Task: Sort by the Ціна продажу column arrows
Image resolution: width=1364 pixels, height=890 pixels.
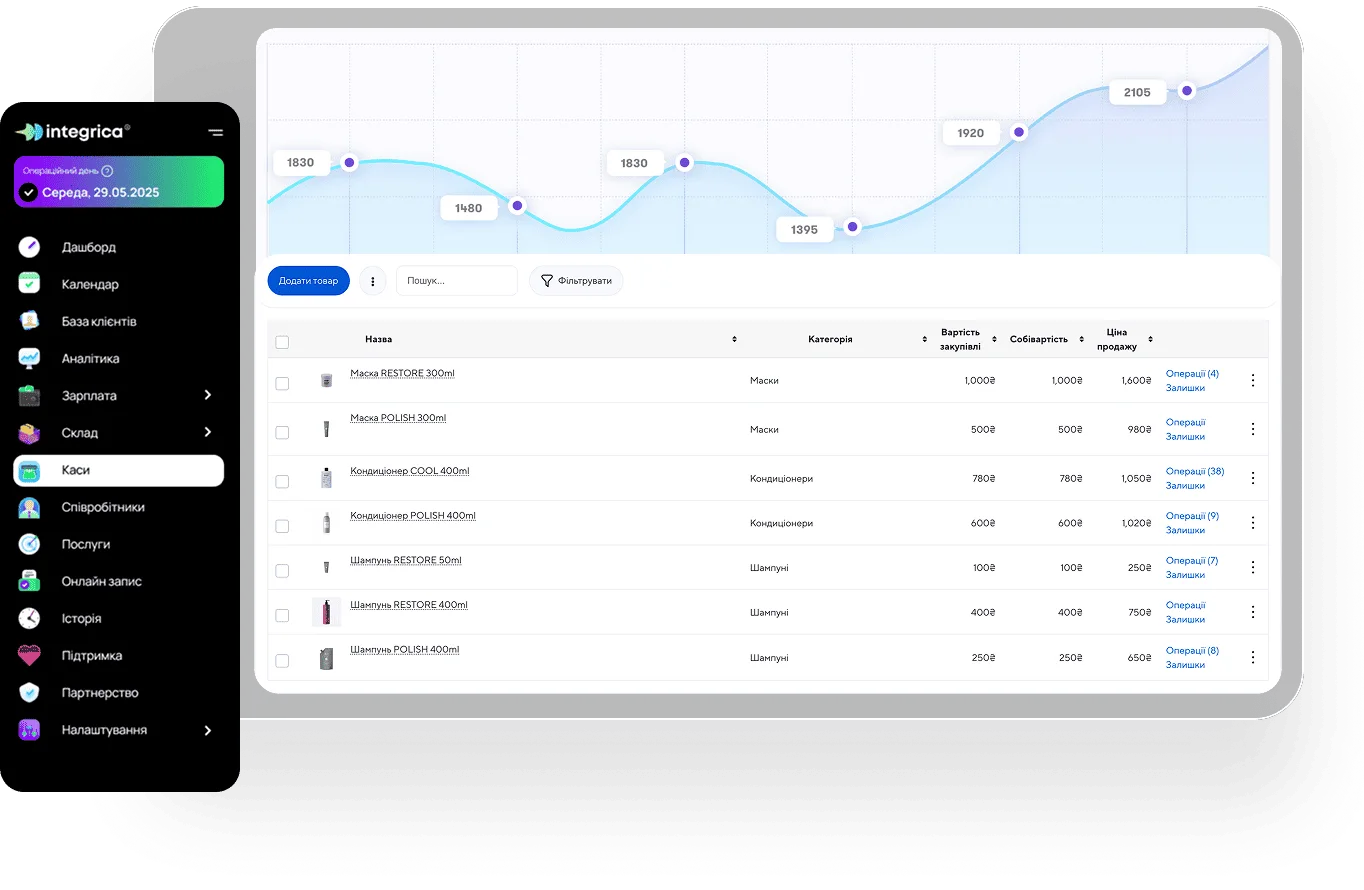Action: 1150,340
